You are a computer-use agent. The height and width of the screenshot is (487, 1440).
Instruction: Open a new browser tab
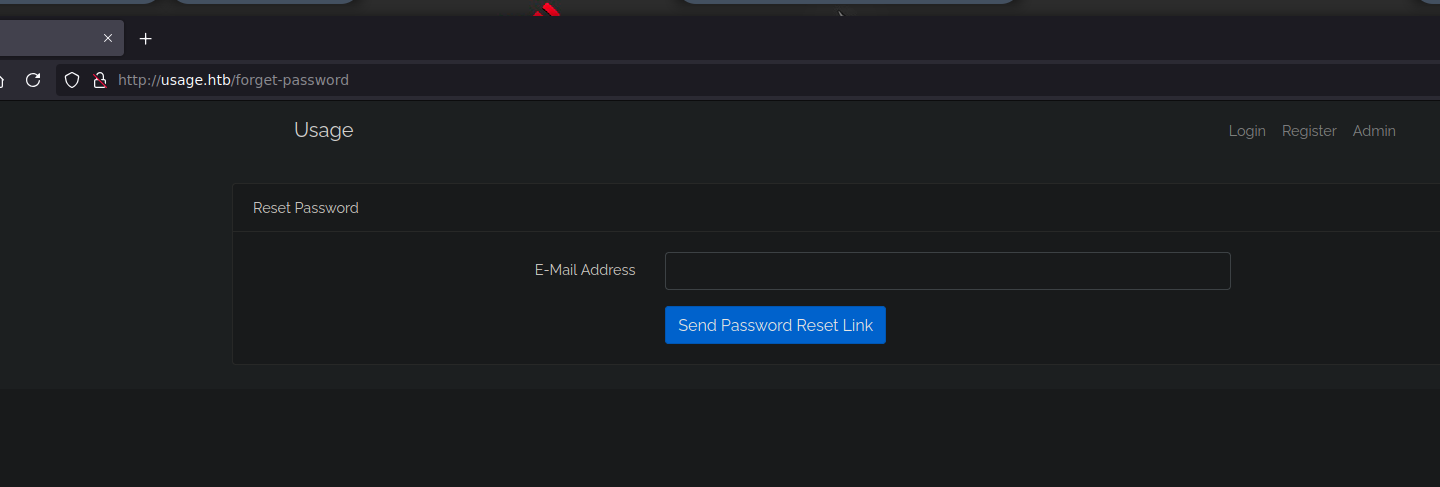click(x=146, y=39)
